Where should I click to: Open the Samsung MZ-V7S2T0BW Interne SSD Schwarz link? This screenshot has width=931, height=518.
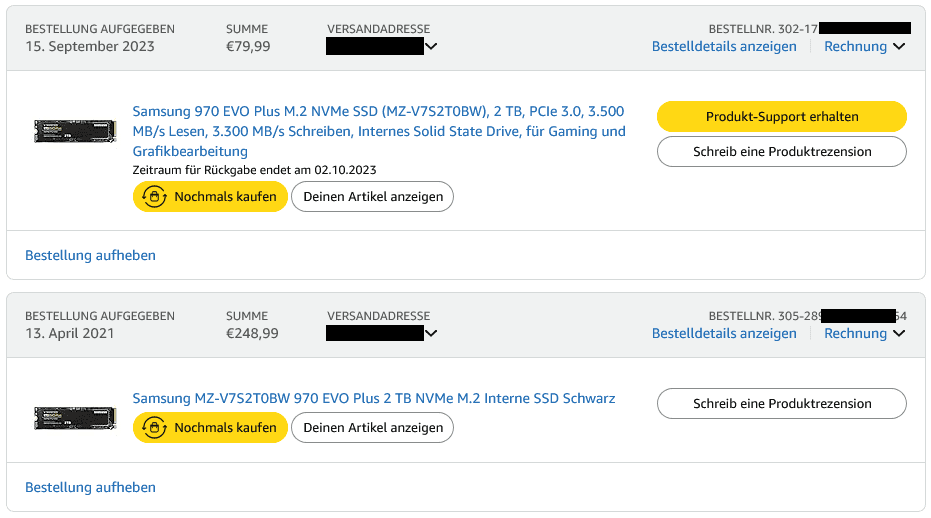click(x=374, y=398)
